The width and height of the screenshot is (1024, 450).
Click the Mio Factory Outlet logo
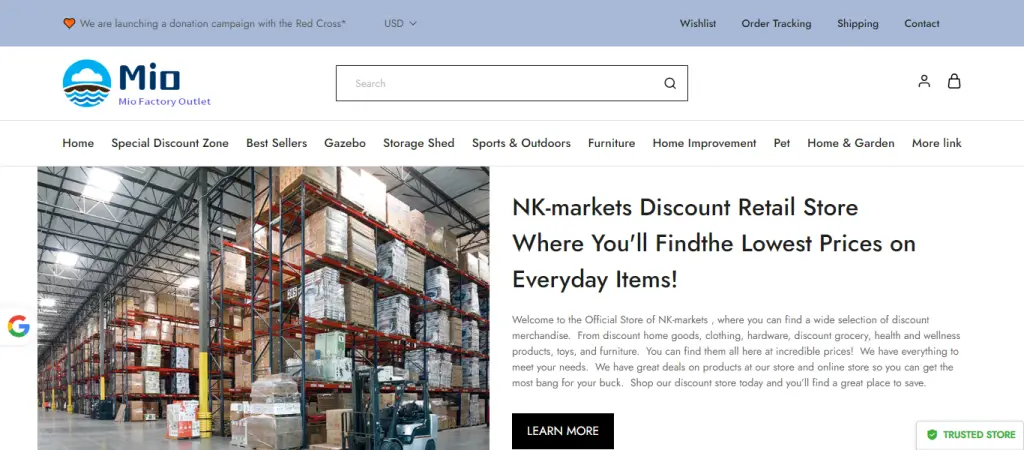click(x=137, y=83)
